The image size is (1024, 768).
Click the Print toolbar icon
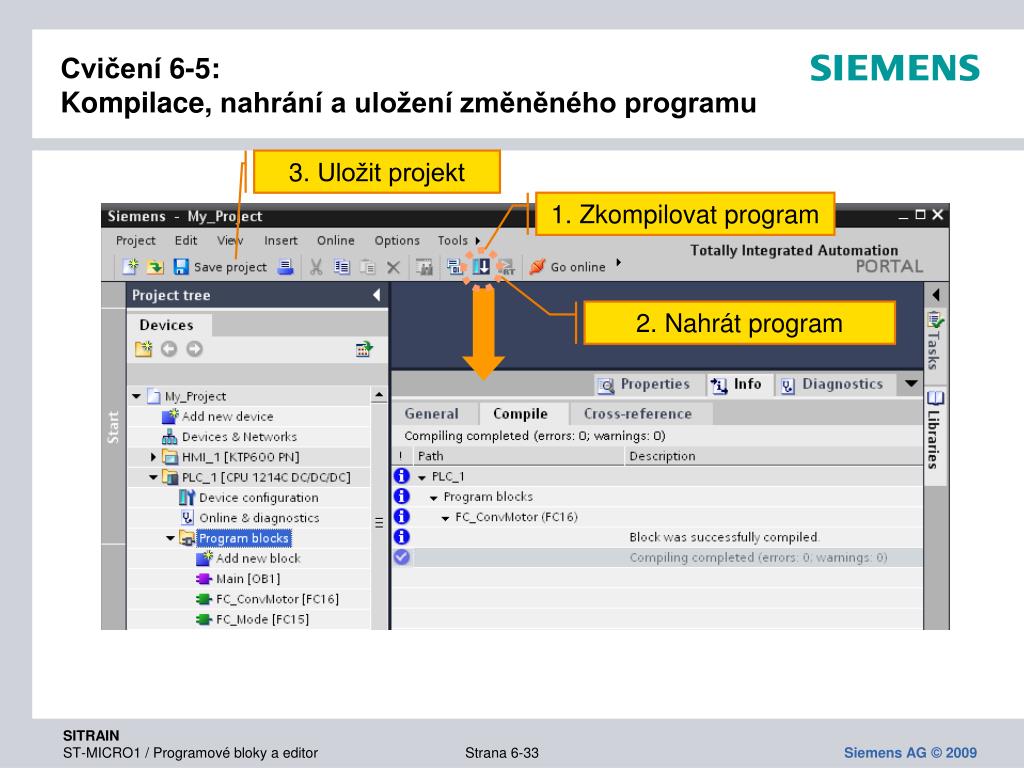coord(285,266)
